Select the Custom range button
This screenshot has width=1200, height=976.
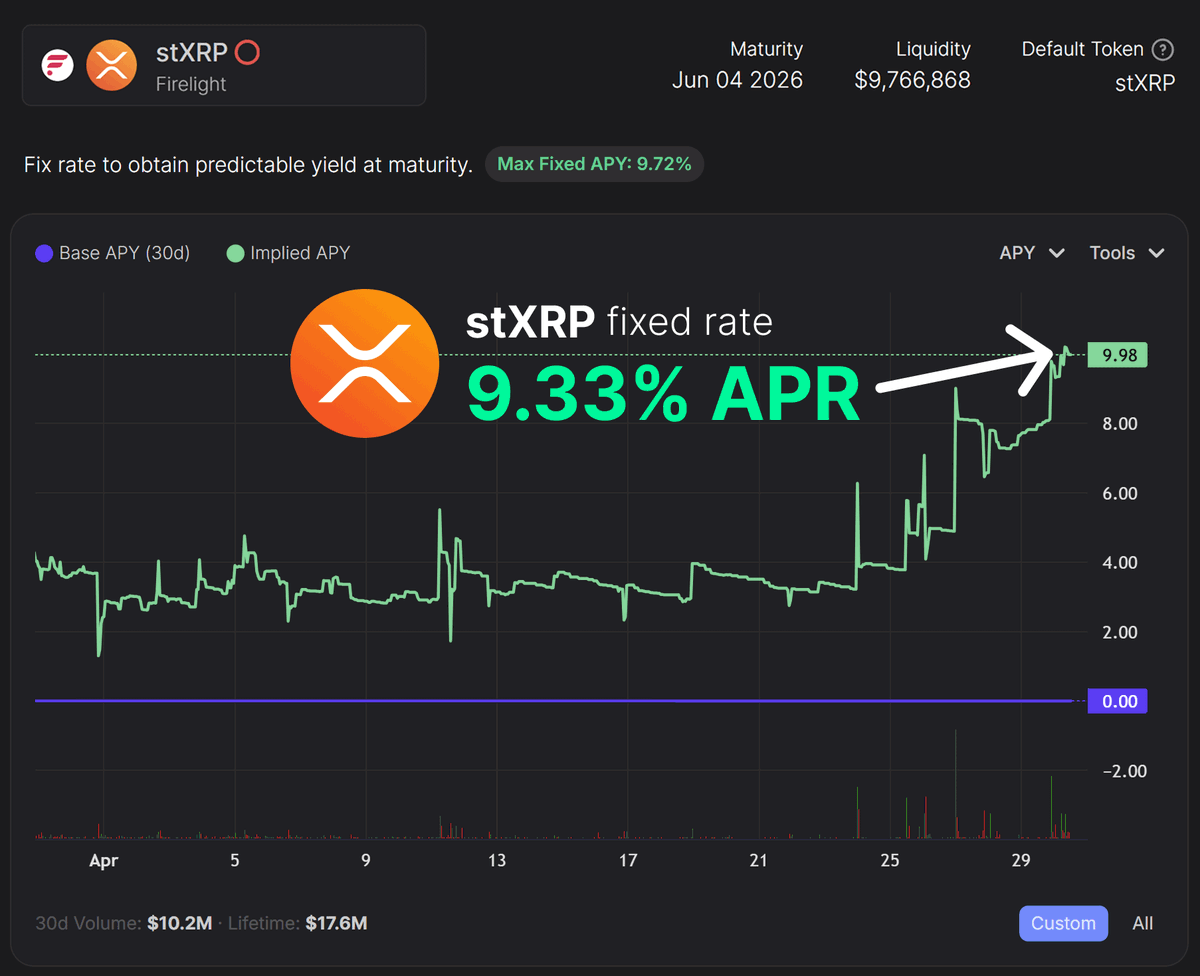[1063, 923]
